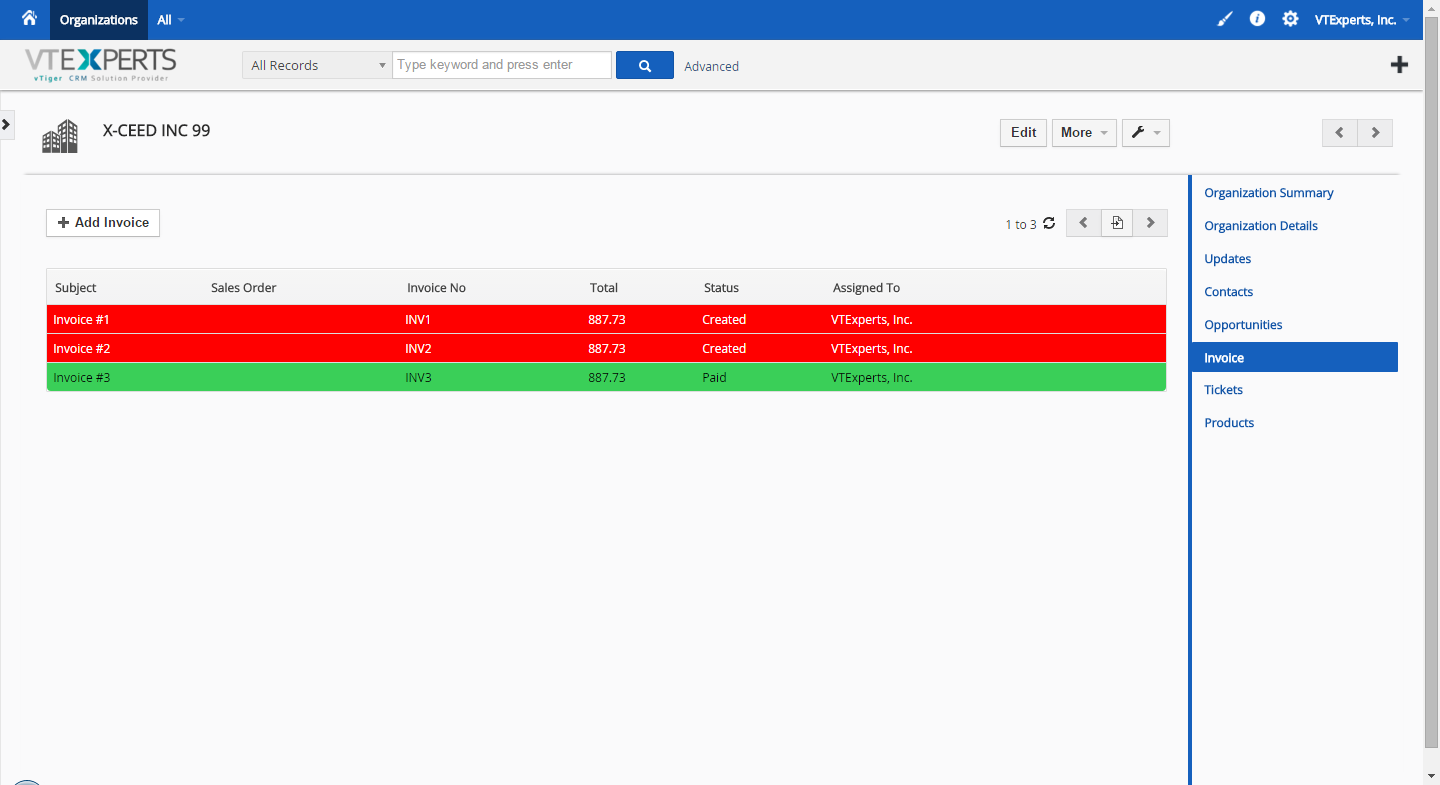
Task: Select the Invoice related tab
Action: coord(1295,357)
